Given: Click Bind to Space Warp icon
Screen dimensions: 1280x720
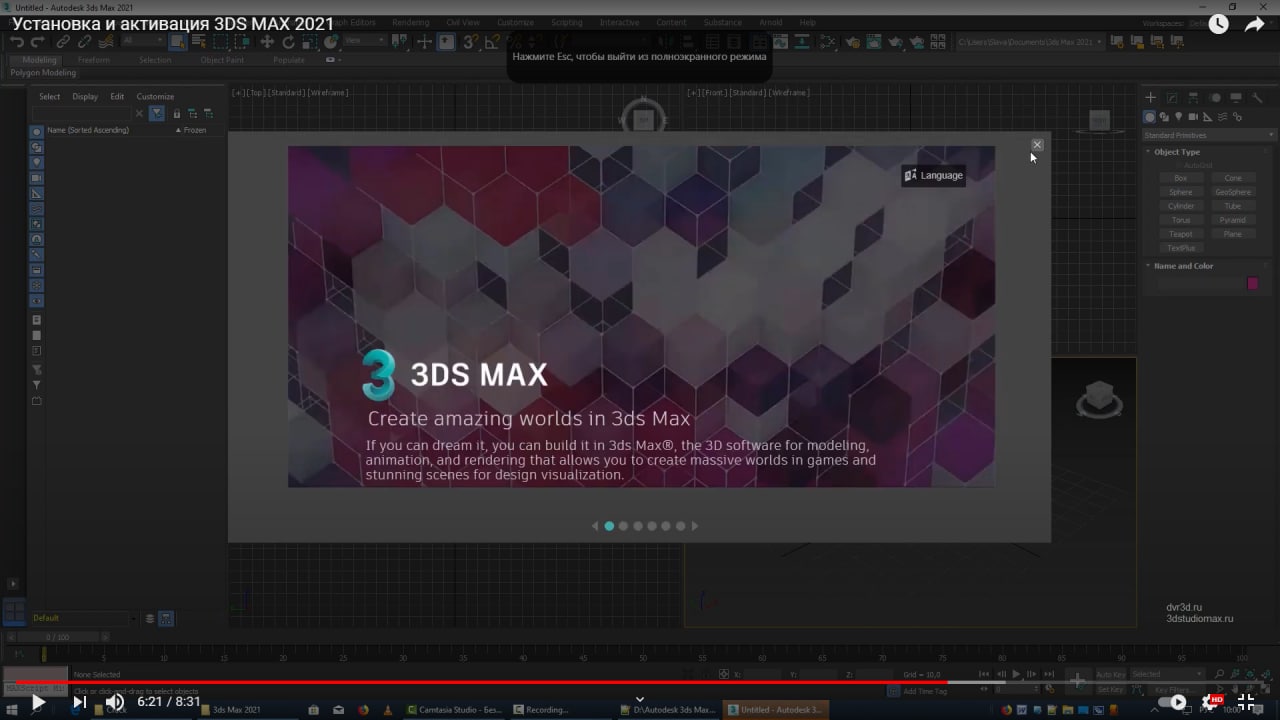Looking at the screenshot, I should 105,42.
